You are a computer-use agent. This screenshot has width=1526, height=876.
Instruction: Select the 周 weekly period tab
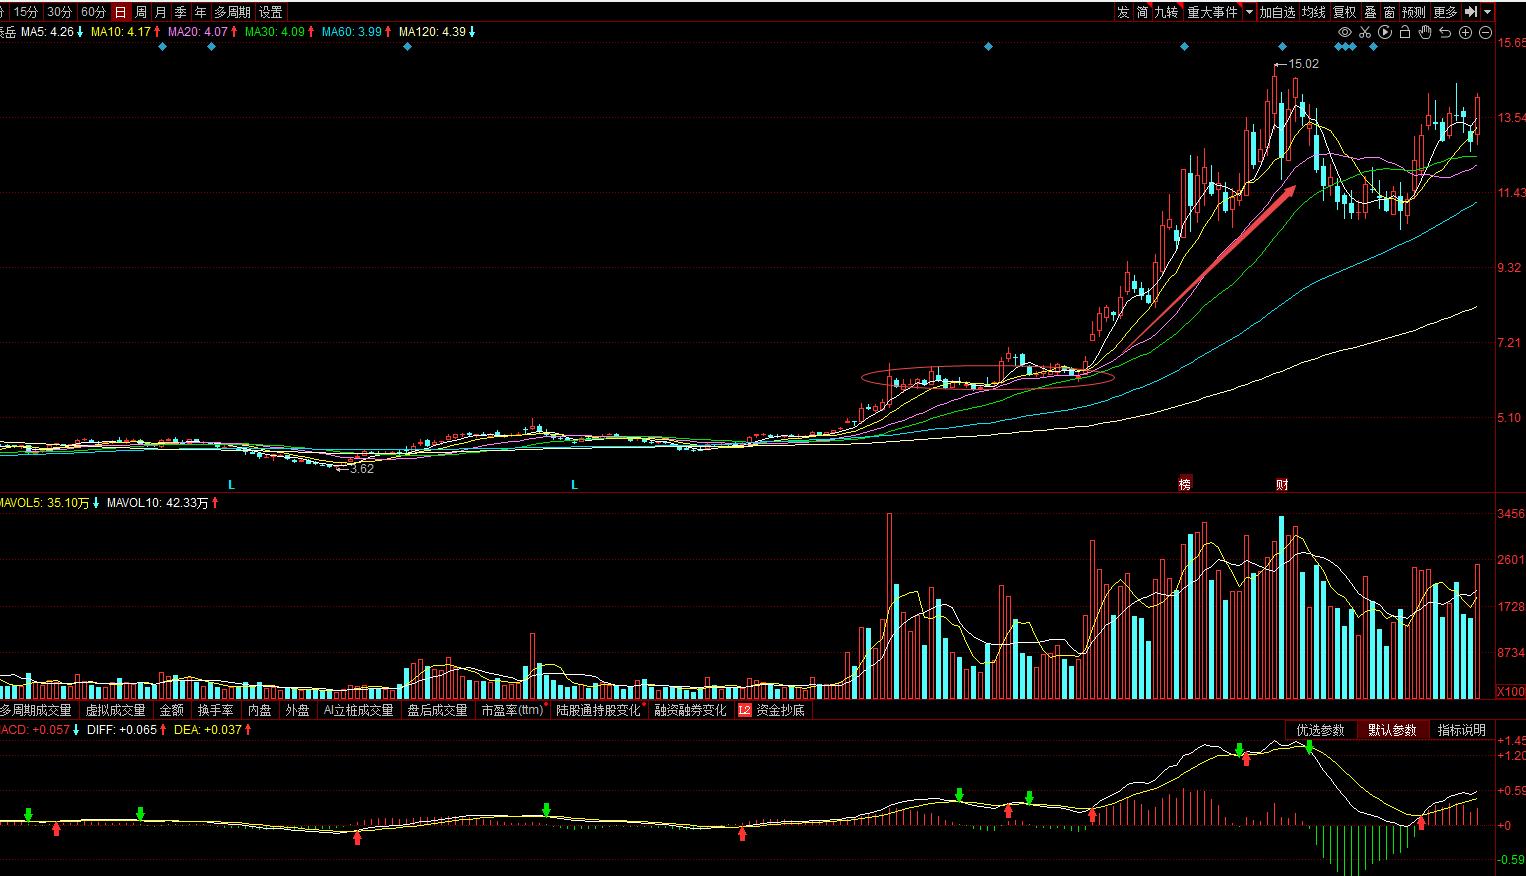(141, 12)
